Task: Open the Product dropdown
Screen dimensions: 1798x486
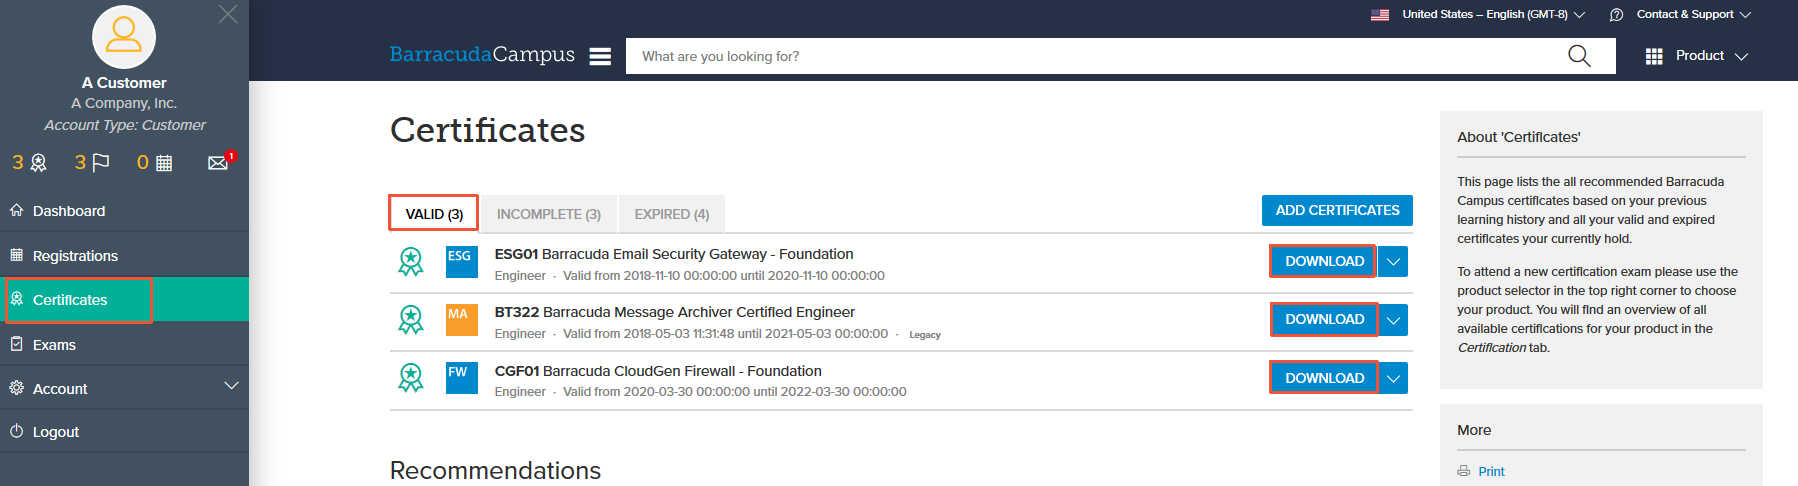Action: 1697,56
